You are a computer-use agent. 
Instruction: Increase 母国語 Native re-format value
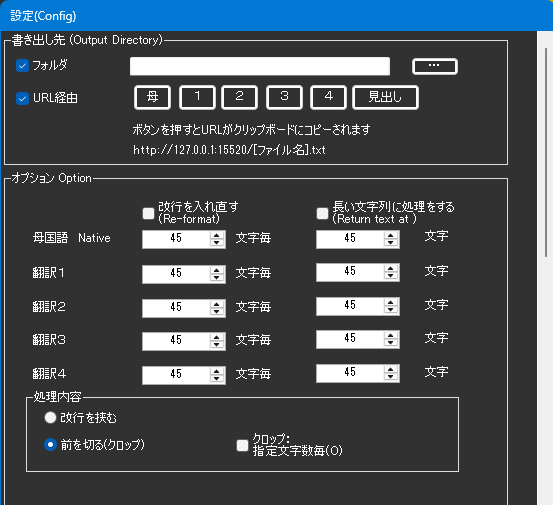coord(217,235)
